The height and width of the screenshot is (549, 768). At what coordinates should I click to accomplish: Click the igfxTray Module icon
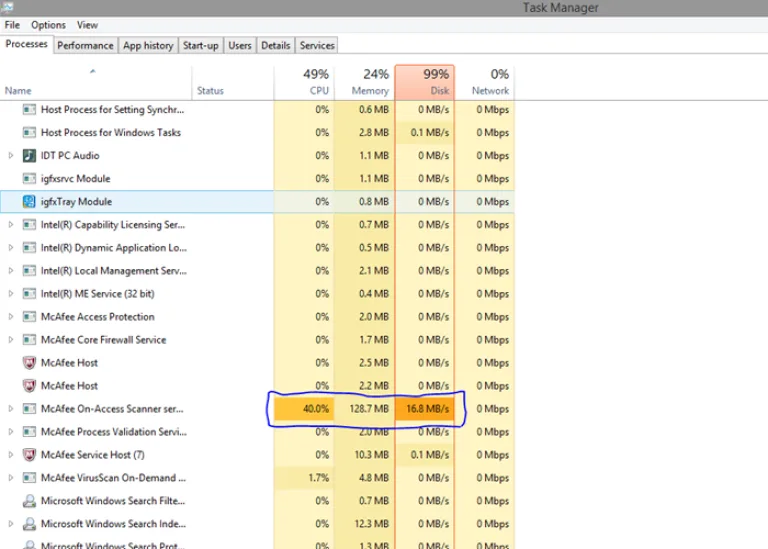point(29,202)
